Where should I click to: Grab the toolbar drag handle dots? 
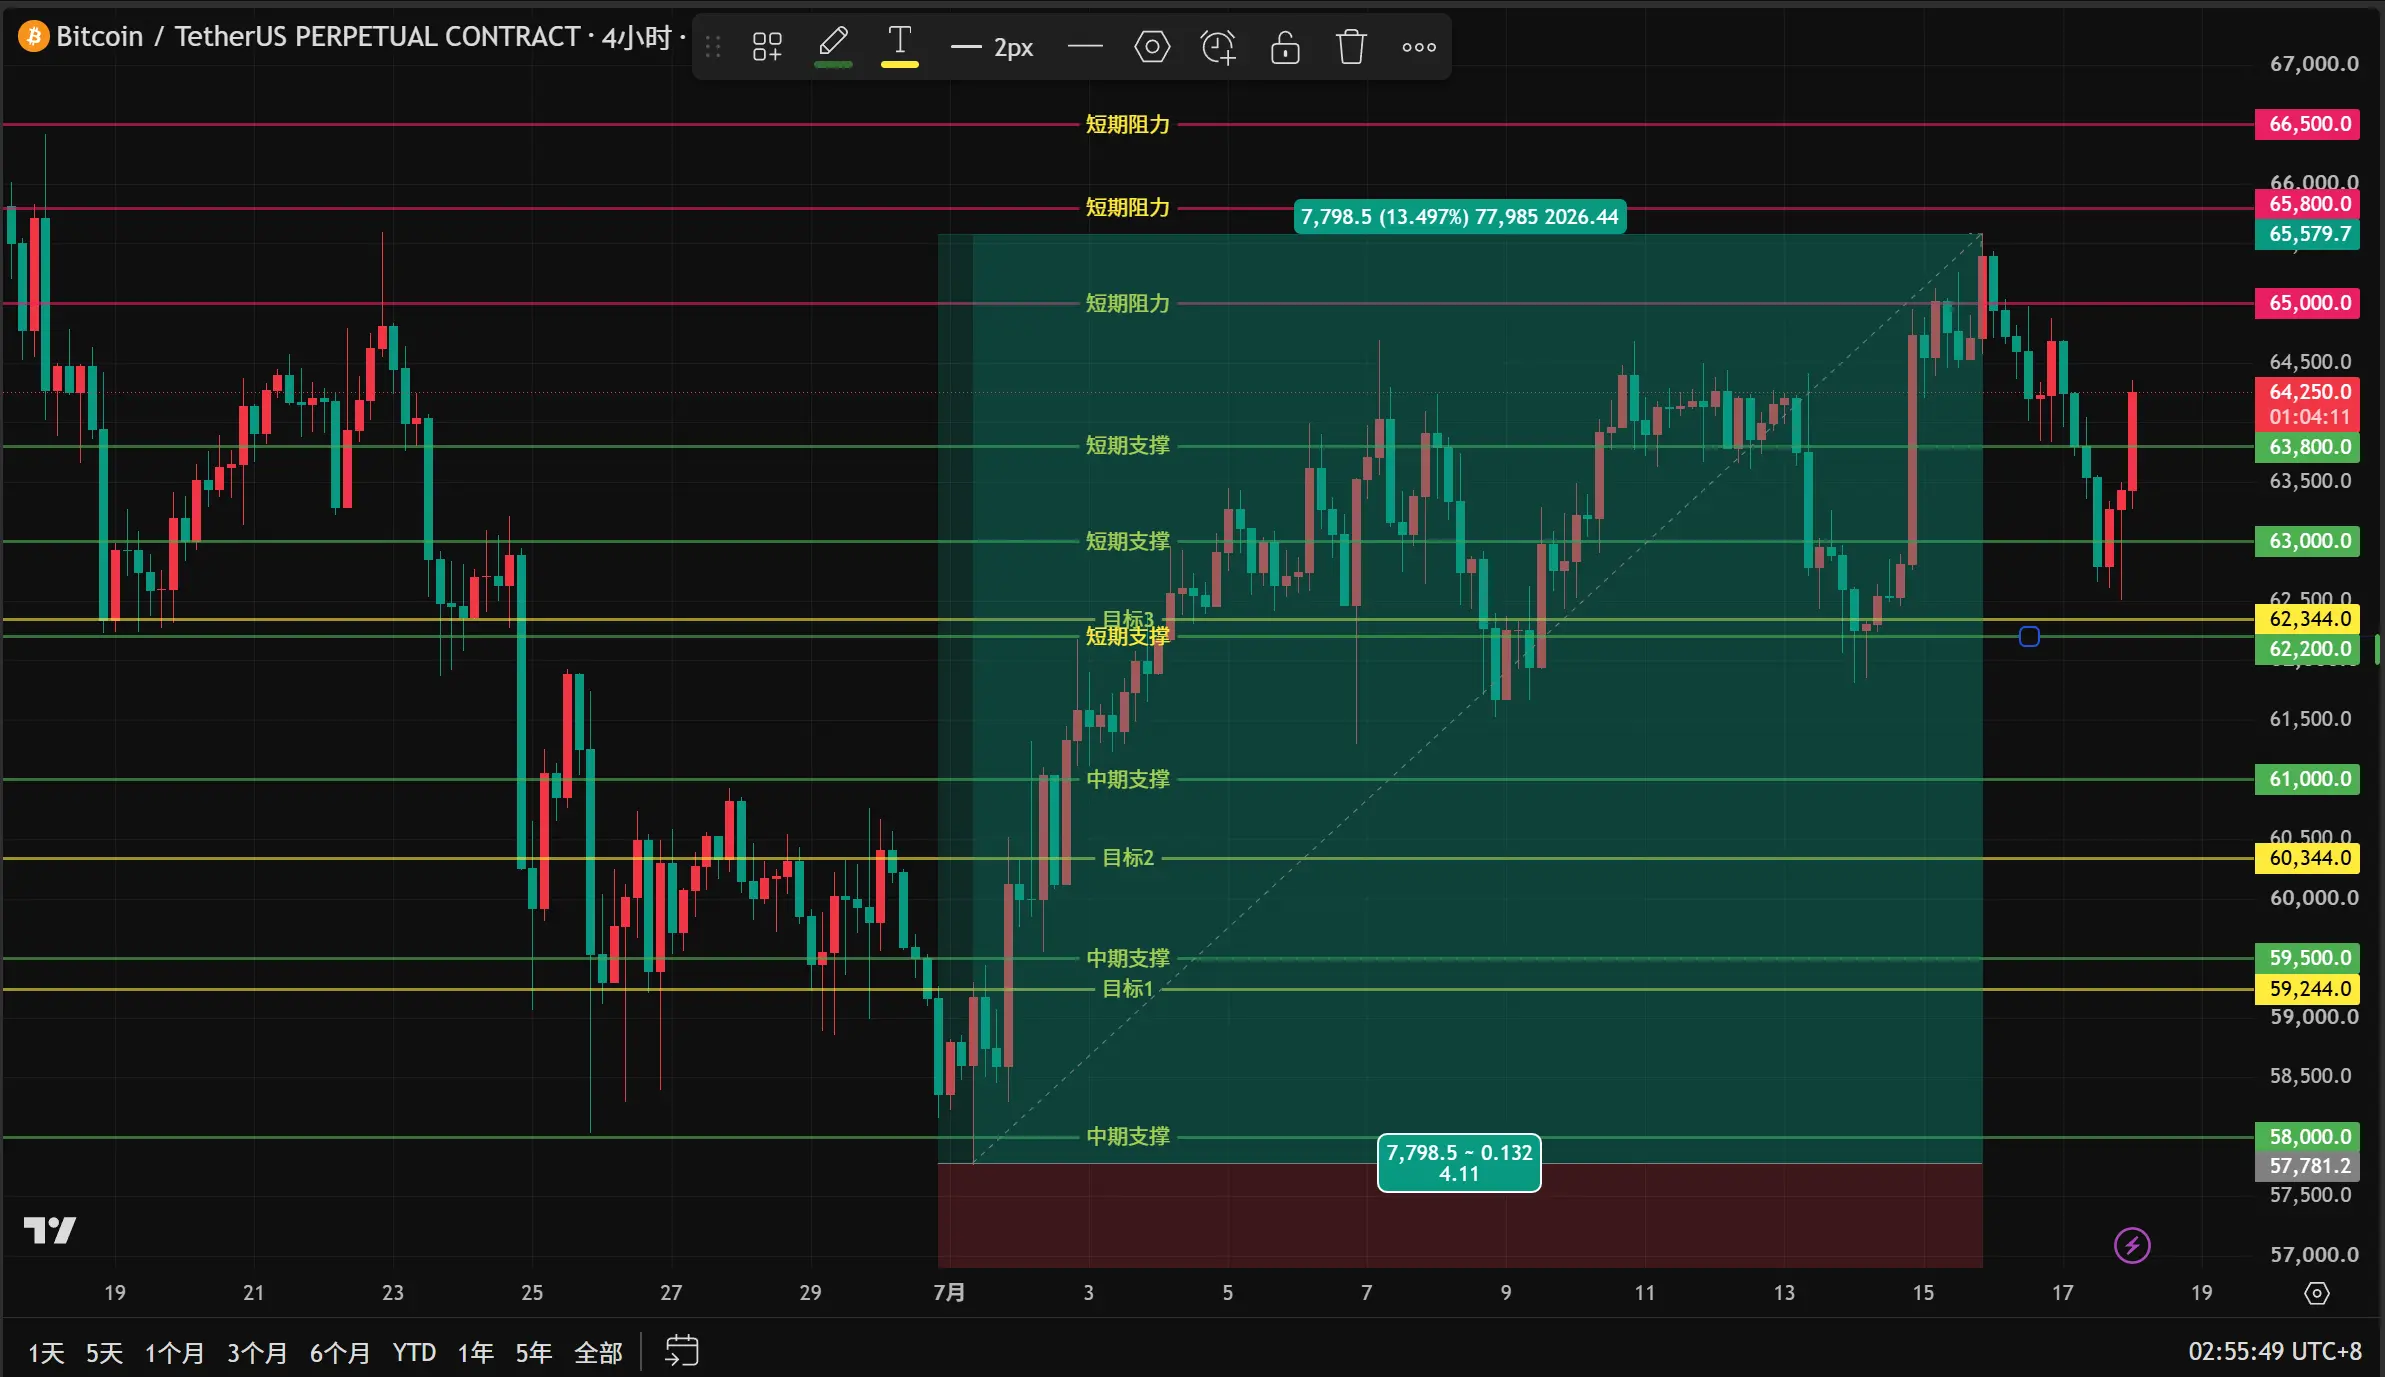tap(712, 46)
